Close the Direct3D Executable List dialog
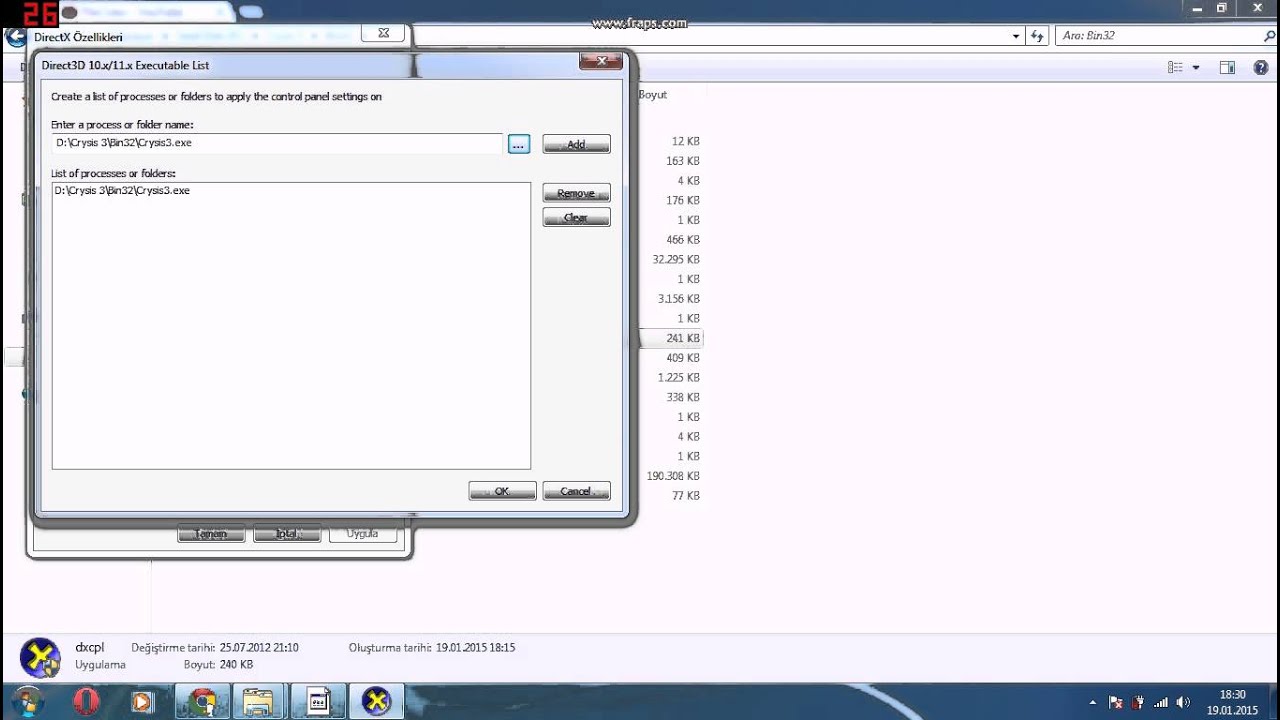The height and width of the screenshot is (720, 1280). click(602, 62)
